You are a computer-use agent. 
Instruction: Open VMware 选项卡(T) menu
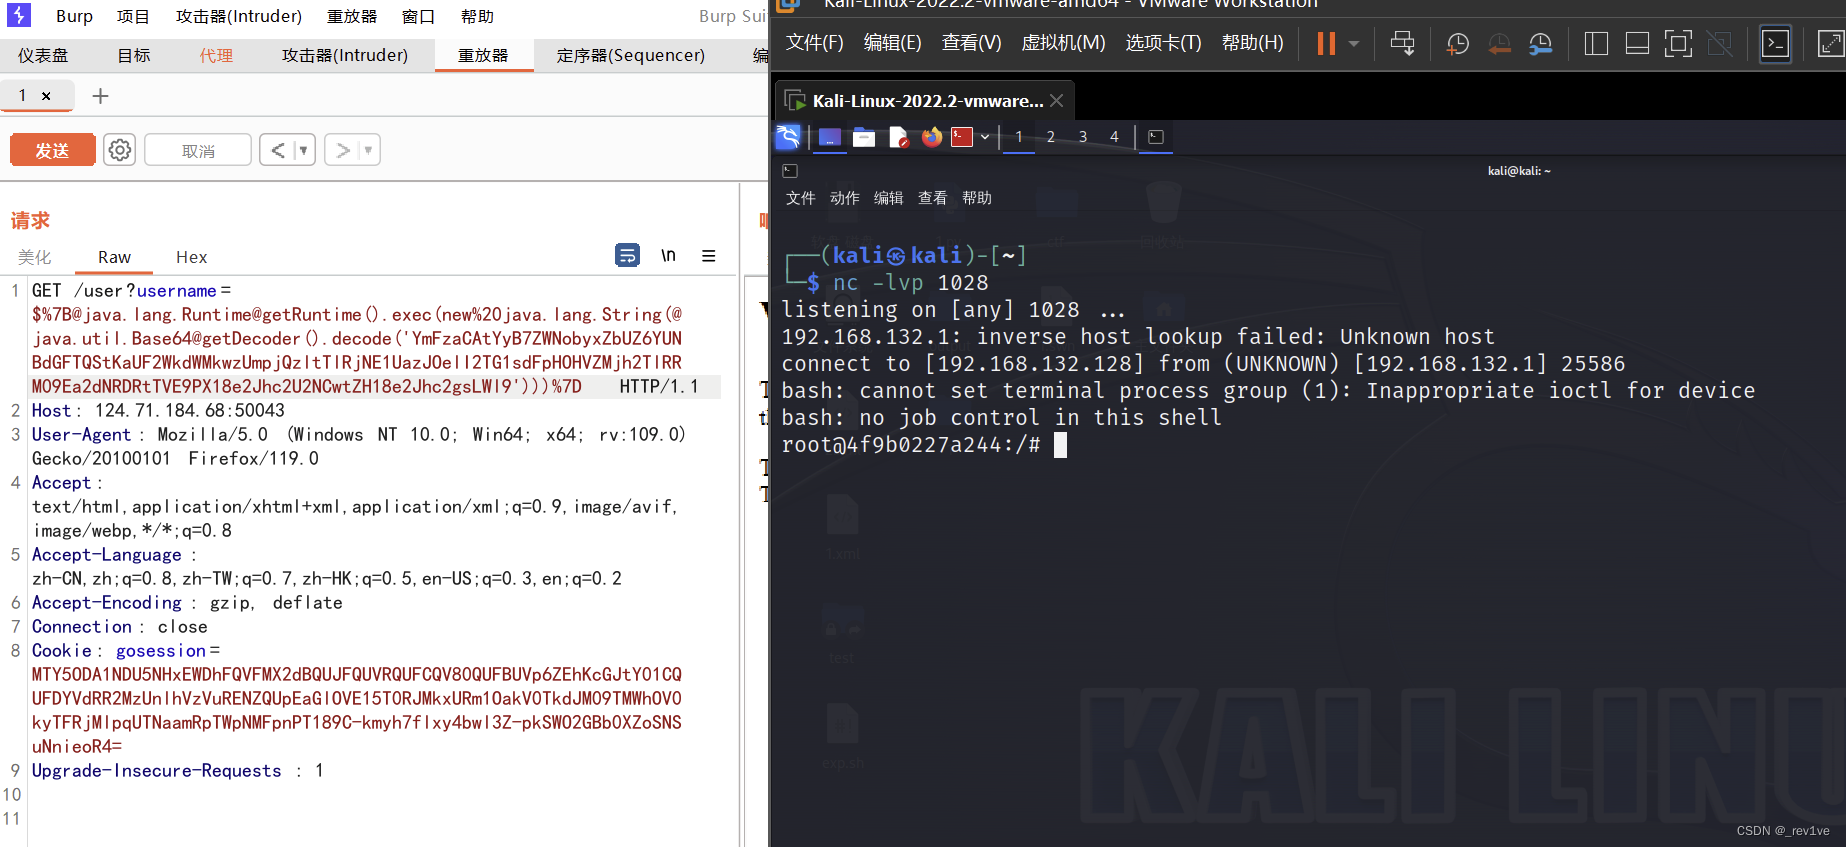coord(1163,43)
